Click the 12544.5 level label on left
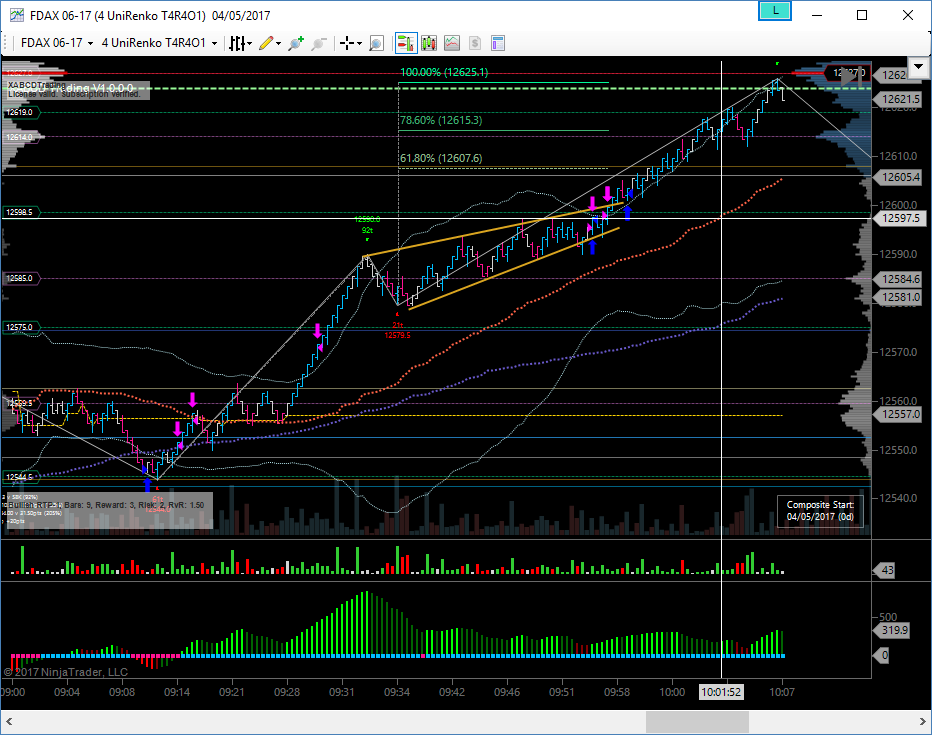The width and height of the screenshot is (932, 735). (x=21, y=477)
